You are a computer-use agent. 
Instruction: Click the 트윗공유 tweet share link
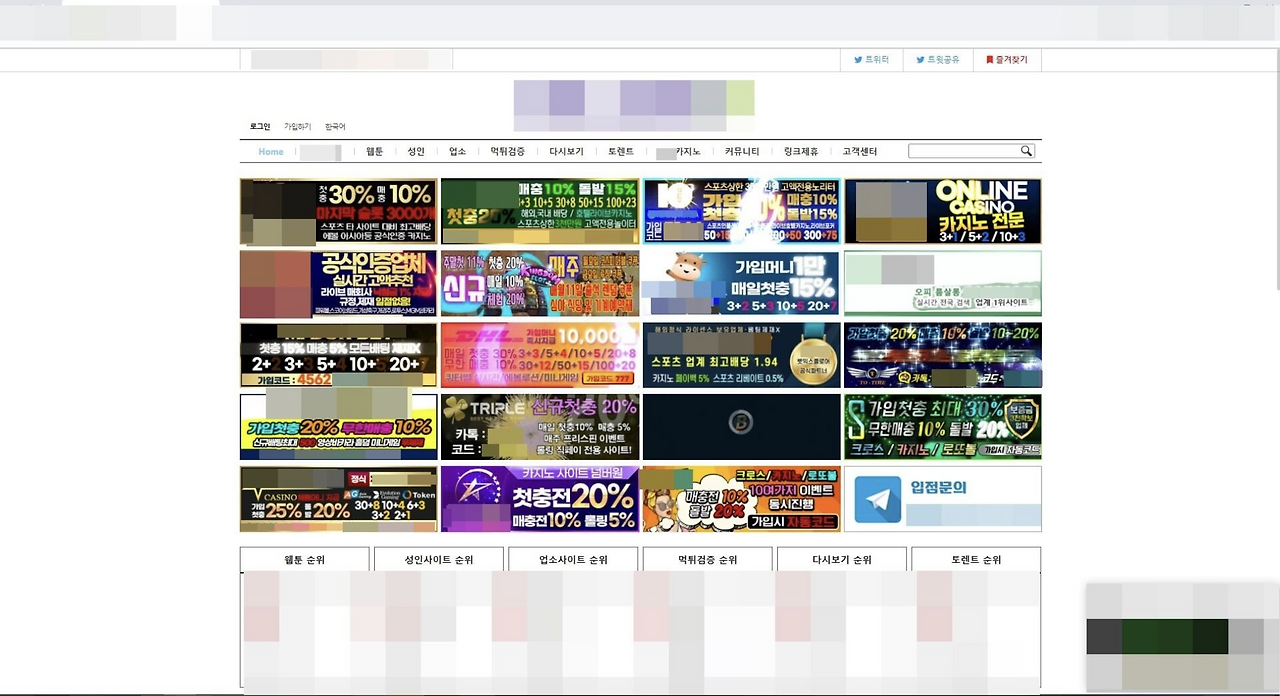click(937, 60)
